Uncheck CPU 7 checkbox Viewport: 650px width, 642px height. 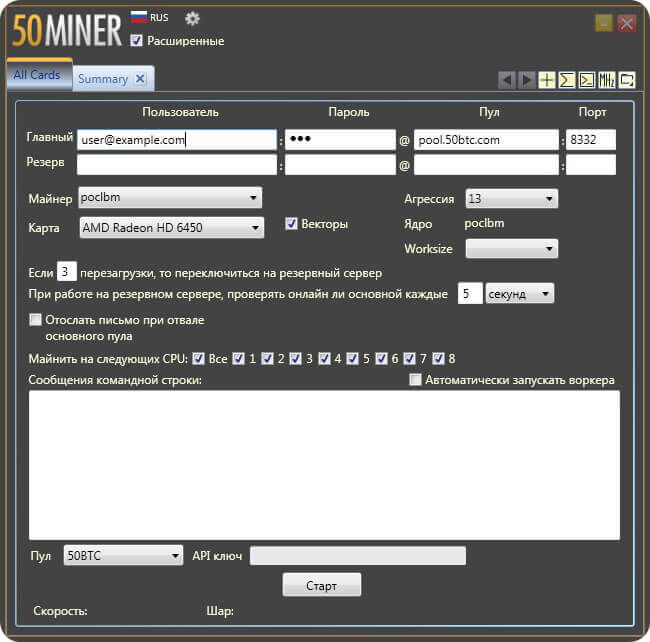[410, 359]
